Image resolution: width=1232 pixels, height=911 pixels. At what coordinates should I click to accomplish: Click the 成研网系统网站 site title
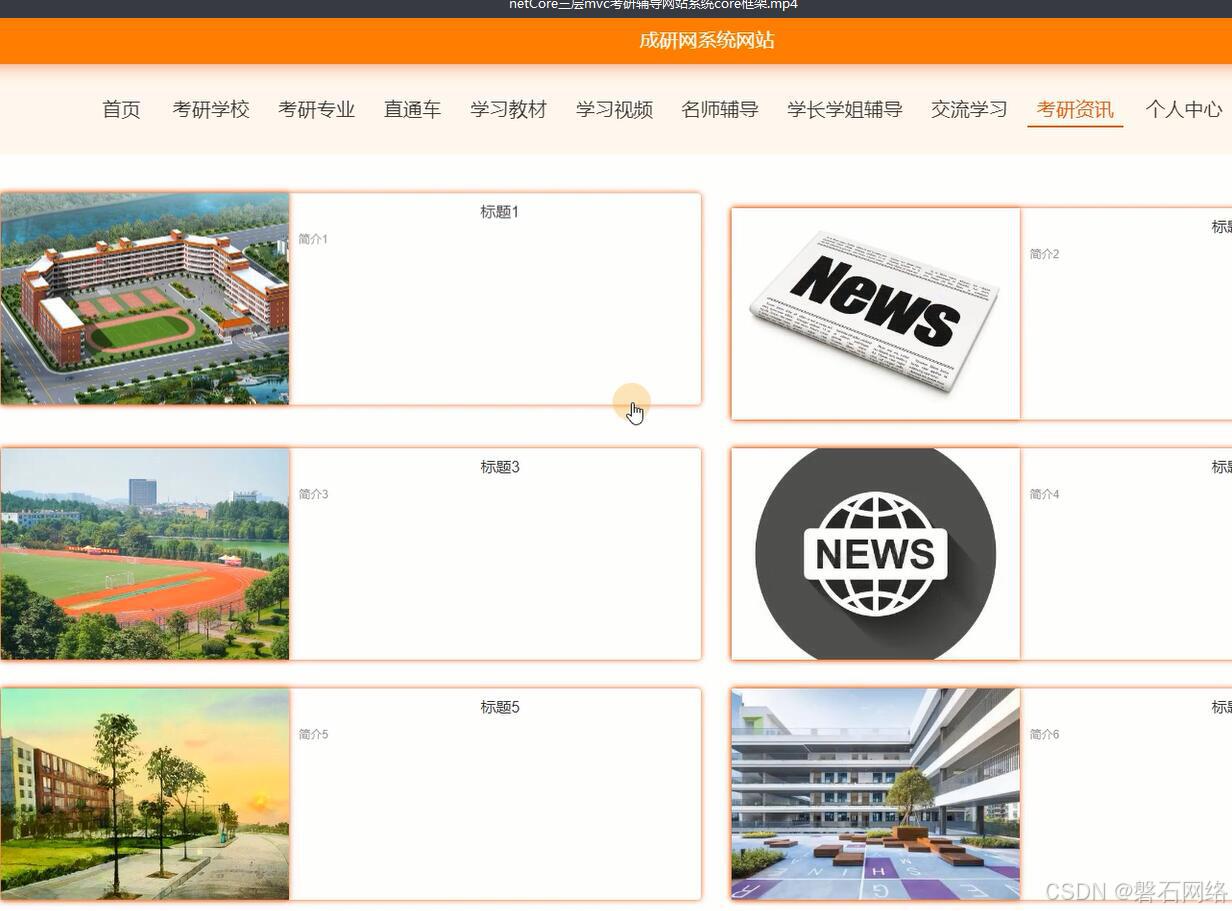pyautogui.click(x=707, y=41)
